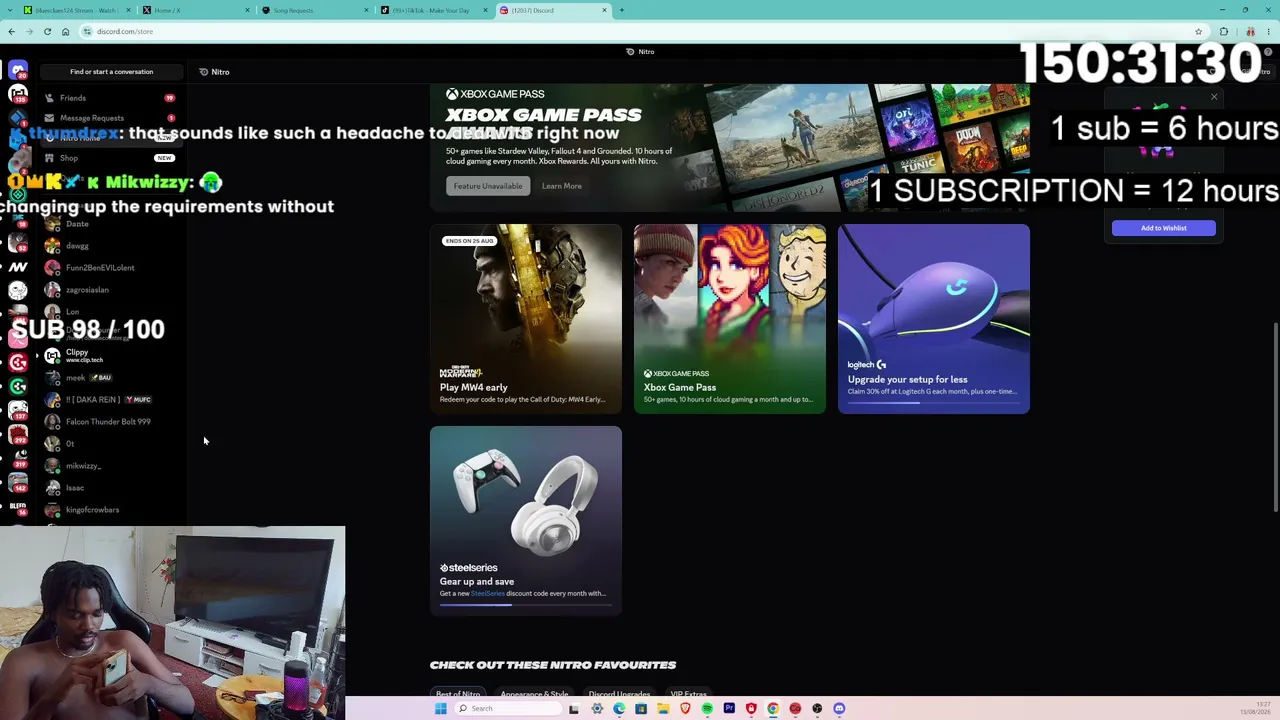Open the Friends list
Viewport: 1280px width, 720px height.
click(110, 98)
